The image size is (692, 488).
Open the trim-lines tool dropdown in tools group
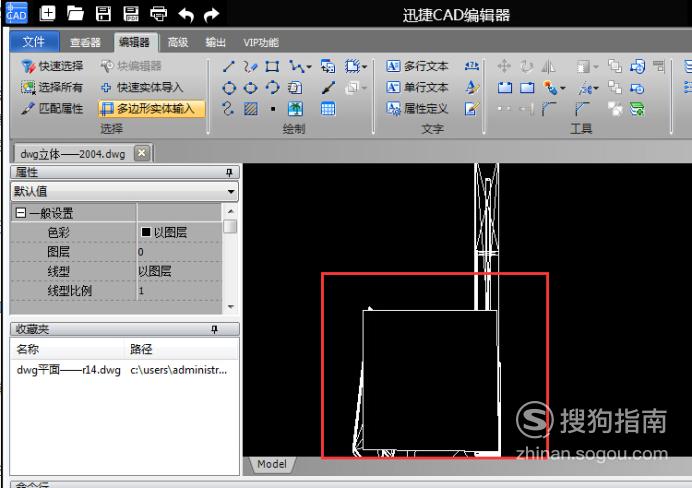click(x=596, y=88)
